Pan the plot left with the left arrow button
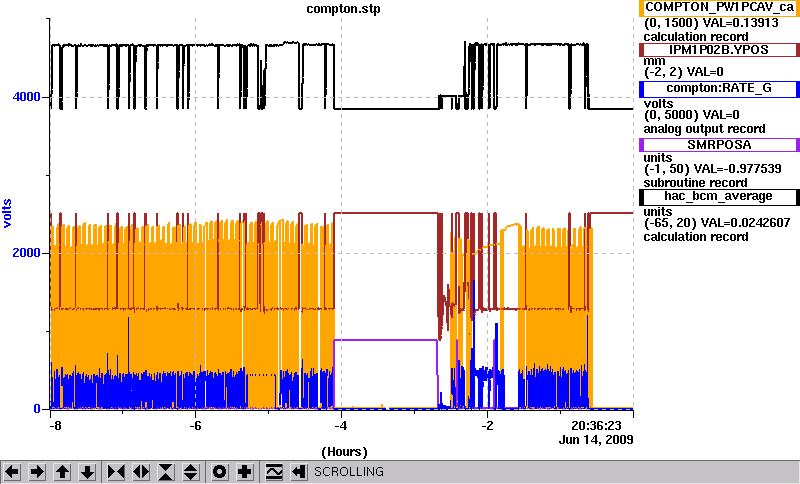 point(12,472)
